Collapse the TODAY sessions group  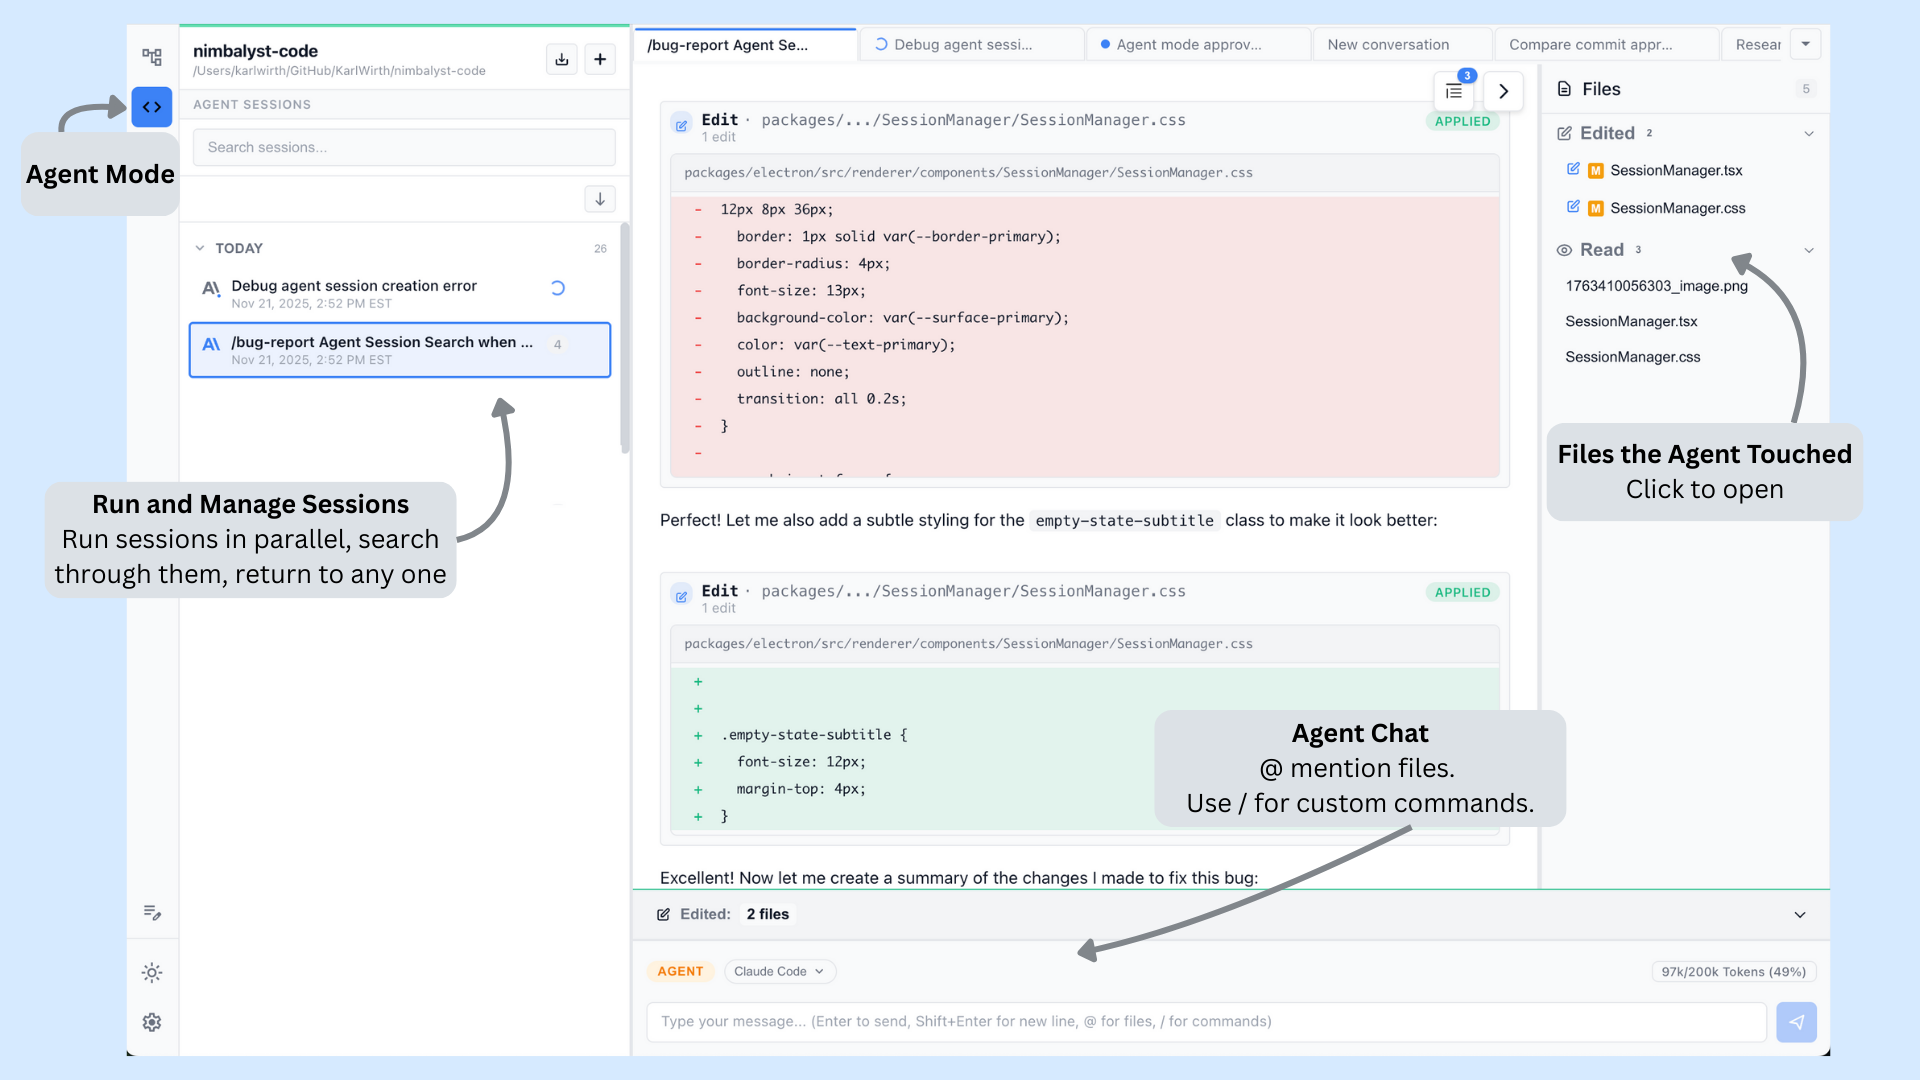point(200,248)
